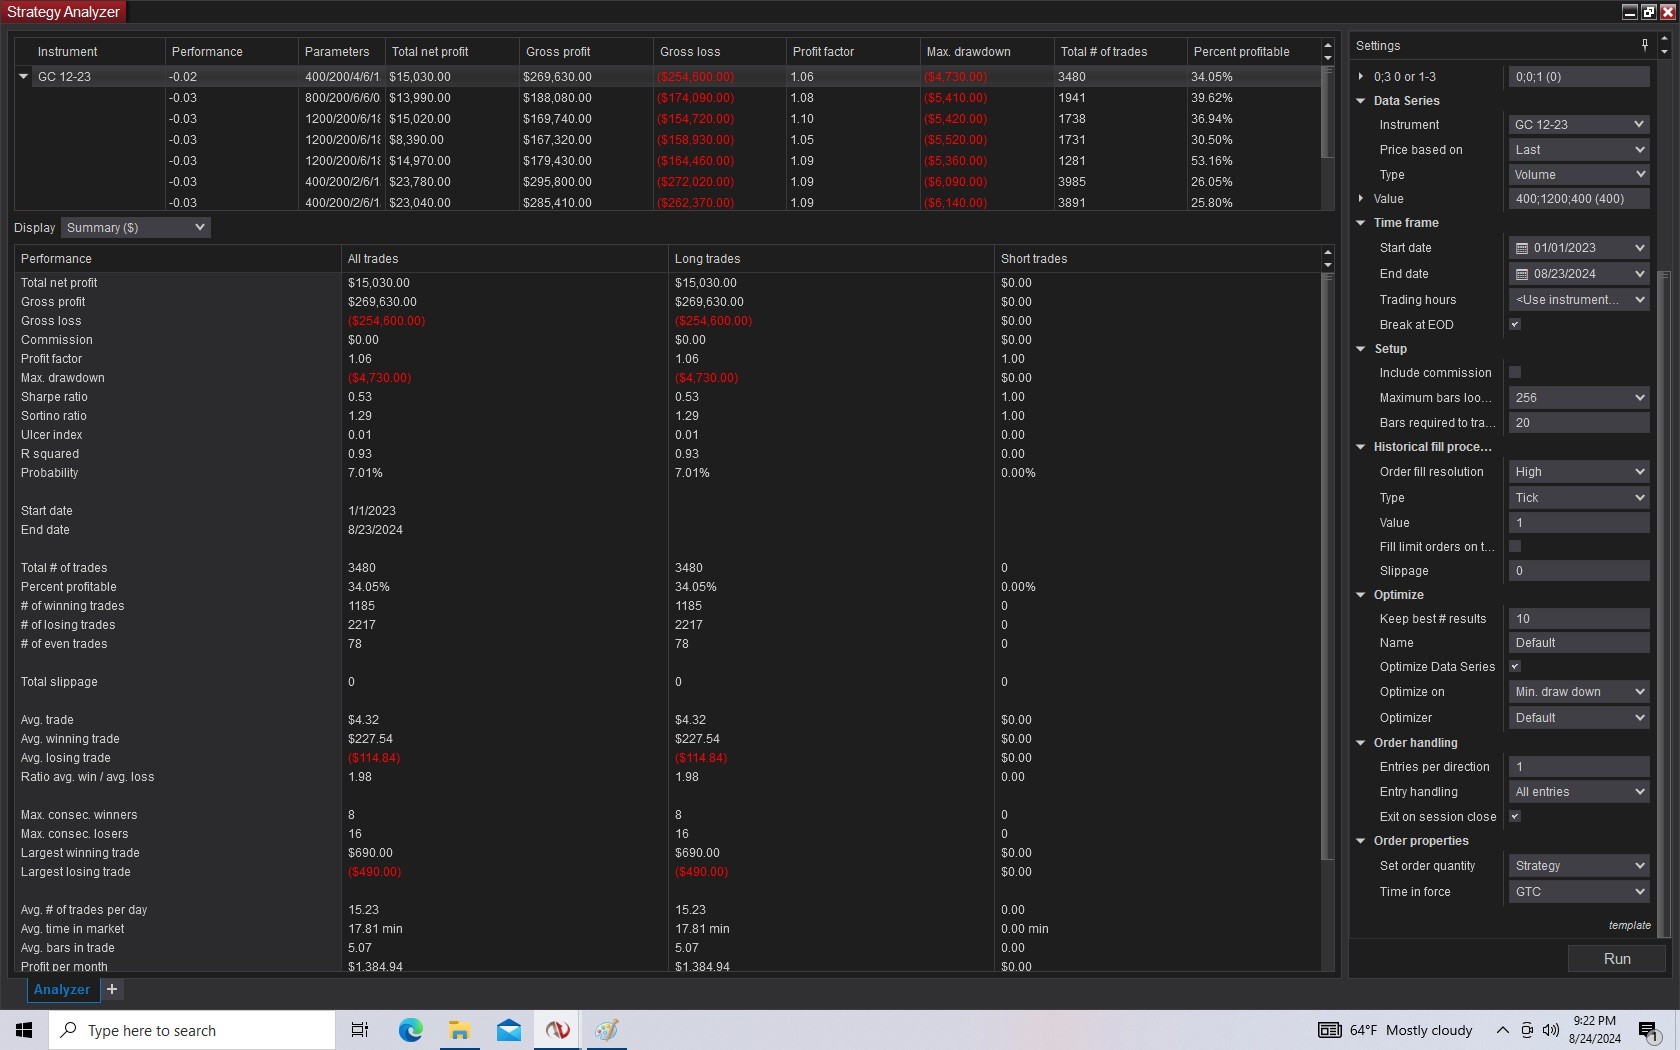
Task: Collapse the Time frame section
Action: (x=1361, y=223)
